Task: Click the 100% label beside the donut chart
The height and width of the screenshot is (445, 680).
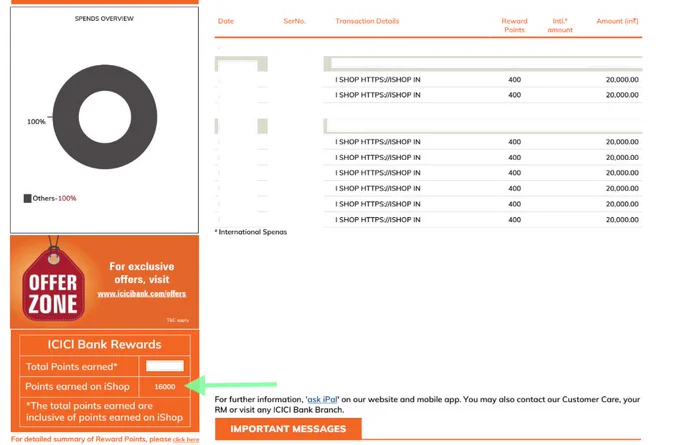Action: (x=36, y=122)
